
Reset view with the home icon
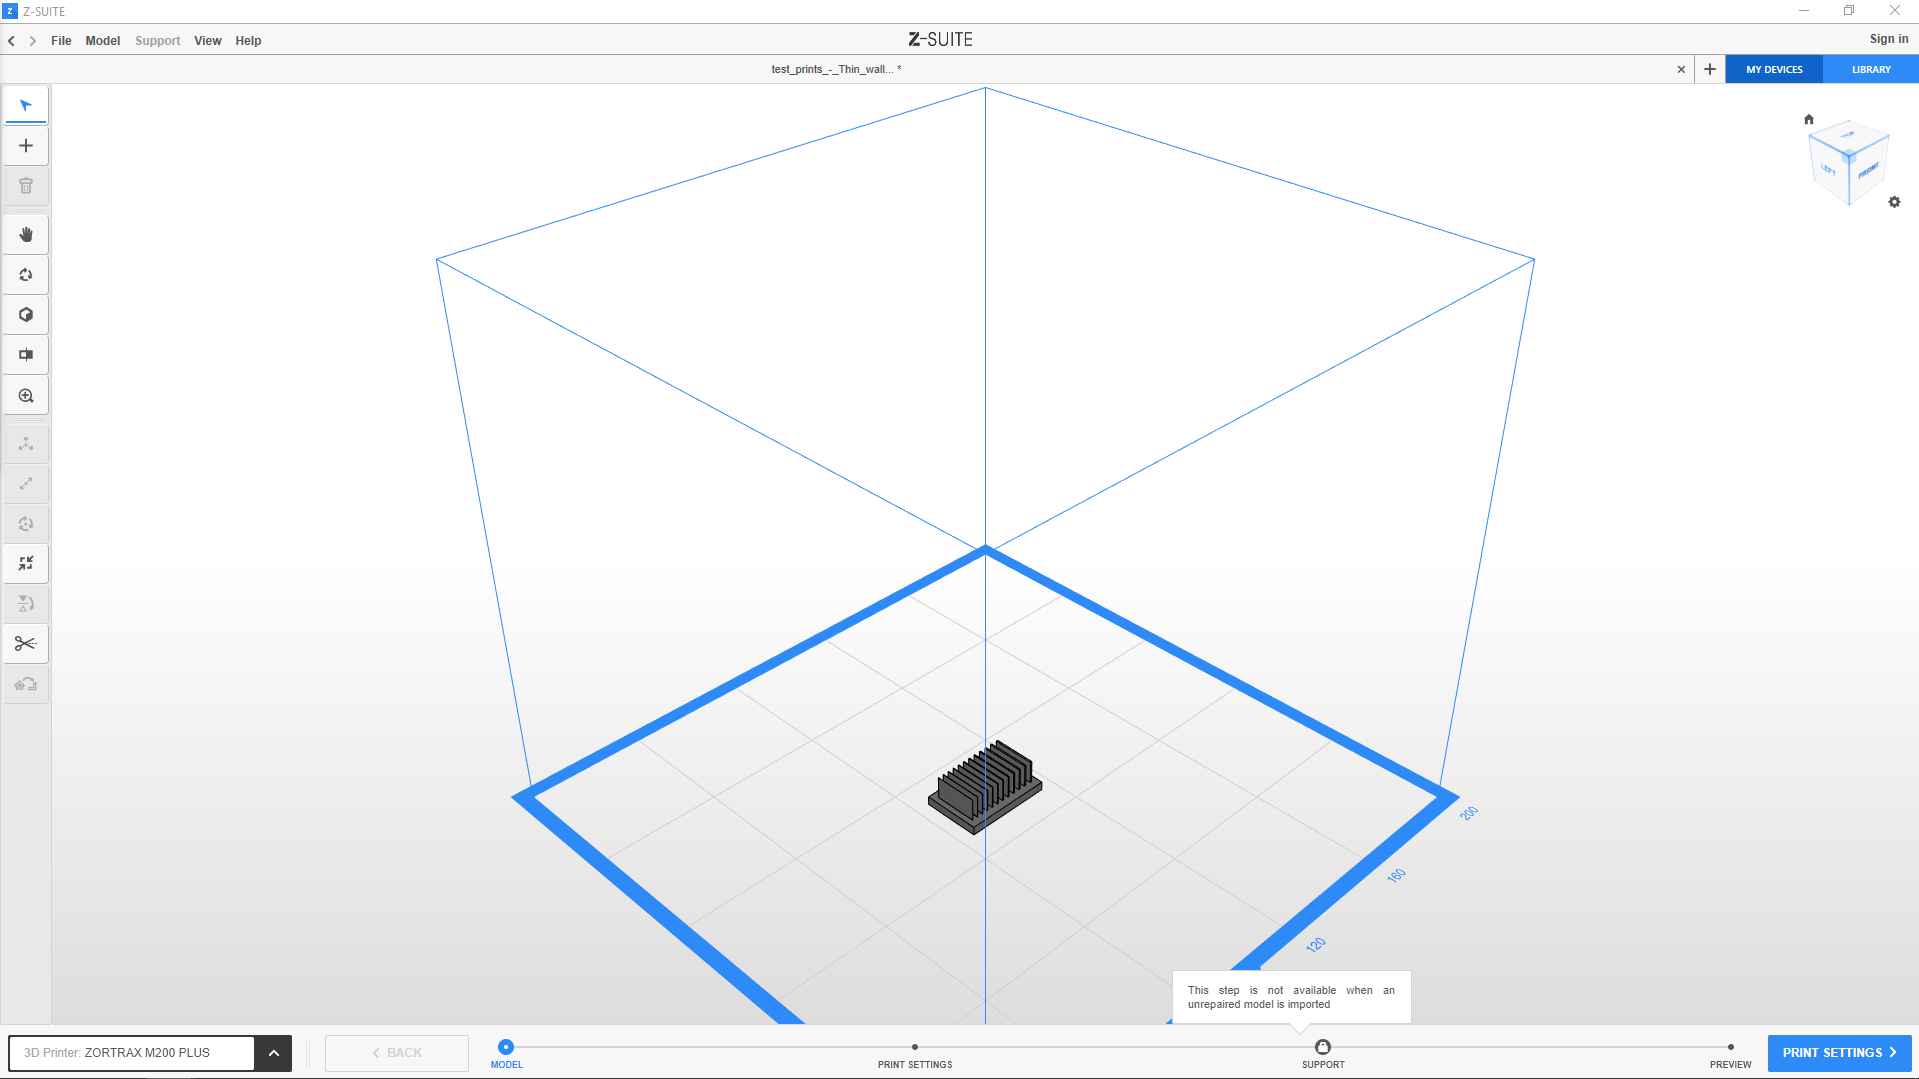pyautogui.click(x=1808, y=119)
